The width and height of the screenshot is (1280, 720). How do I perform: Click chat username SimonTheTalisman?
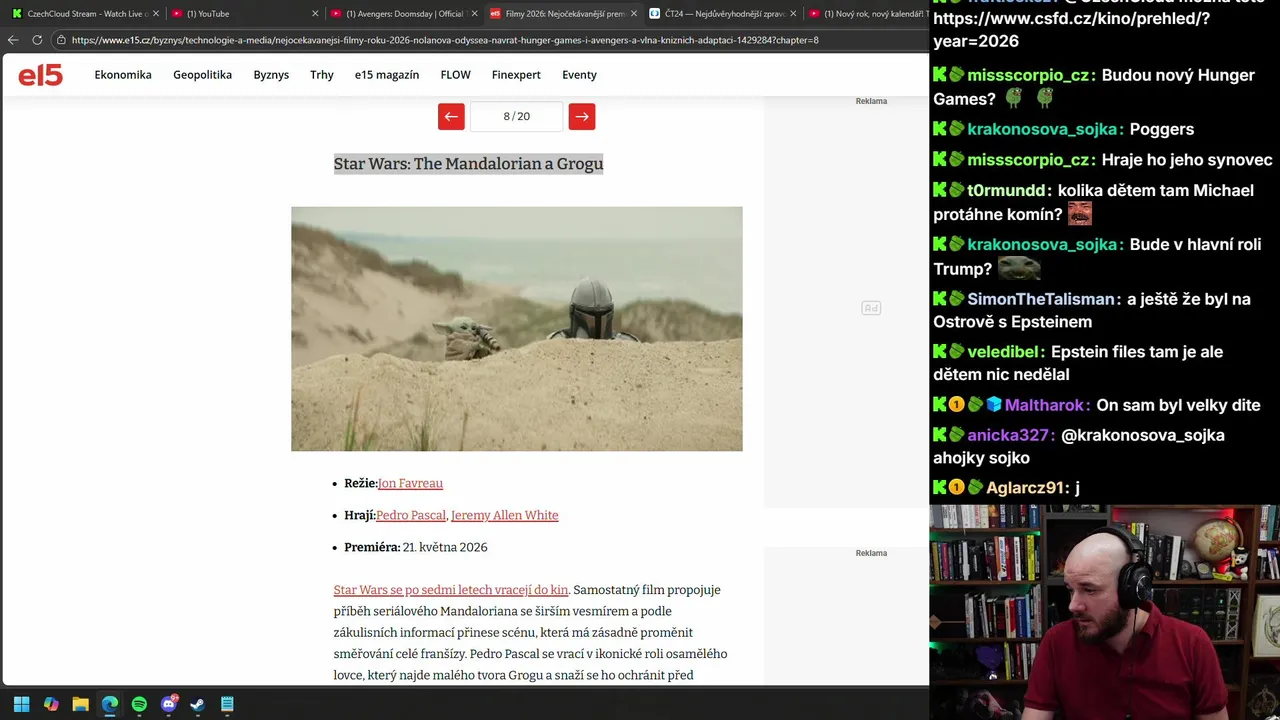tap(1041, 299)
